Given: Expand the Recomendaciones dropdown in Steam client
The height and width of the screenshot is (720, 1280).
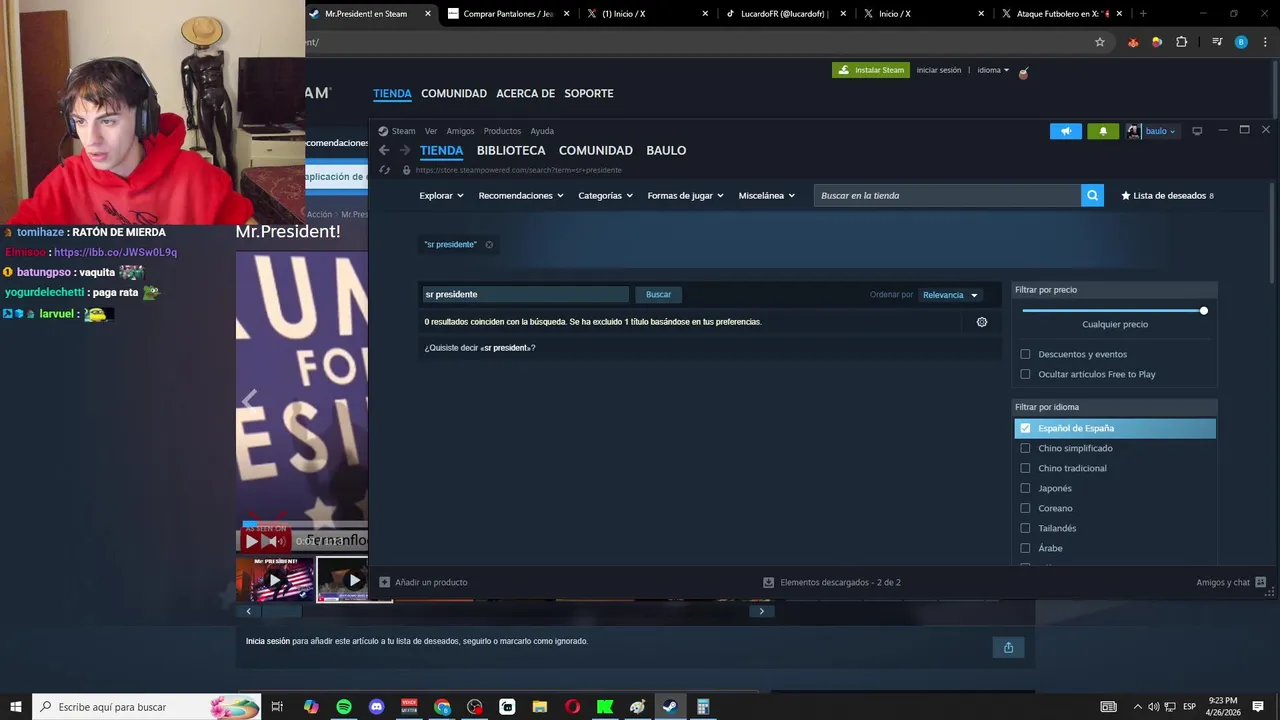Looking at the screenshot, I should pyautogui.click(x=521, y=196).
